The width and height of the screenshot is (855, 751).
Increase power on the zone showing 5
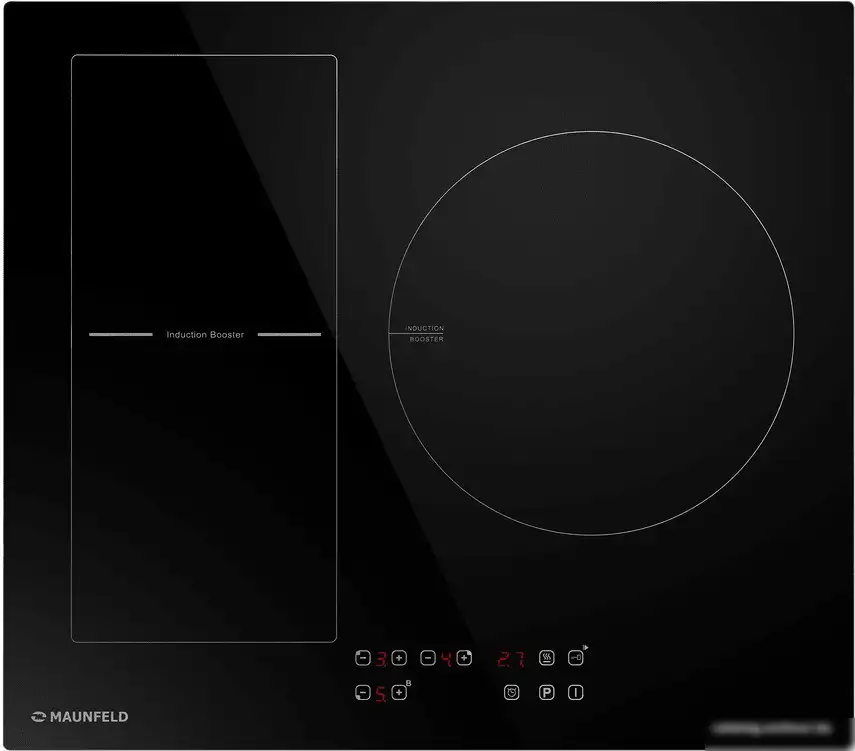click(399, 692)
